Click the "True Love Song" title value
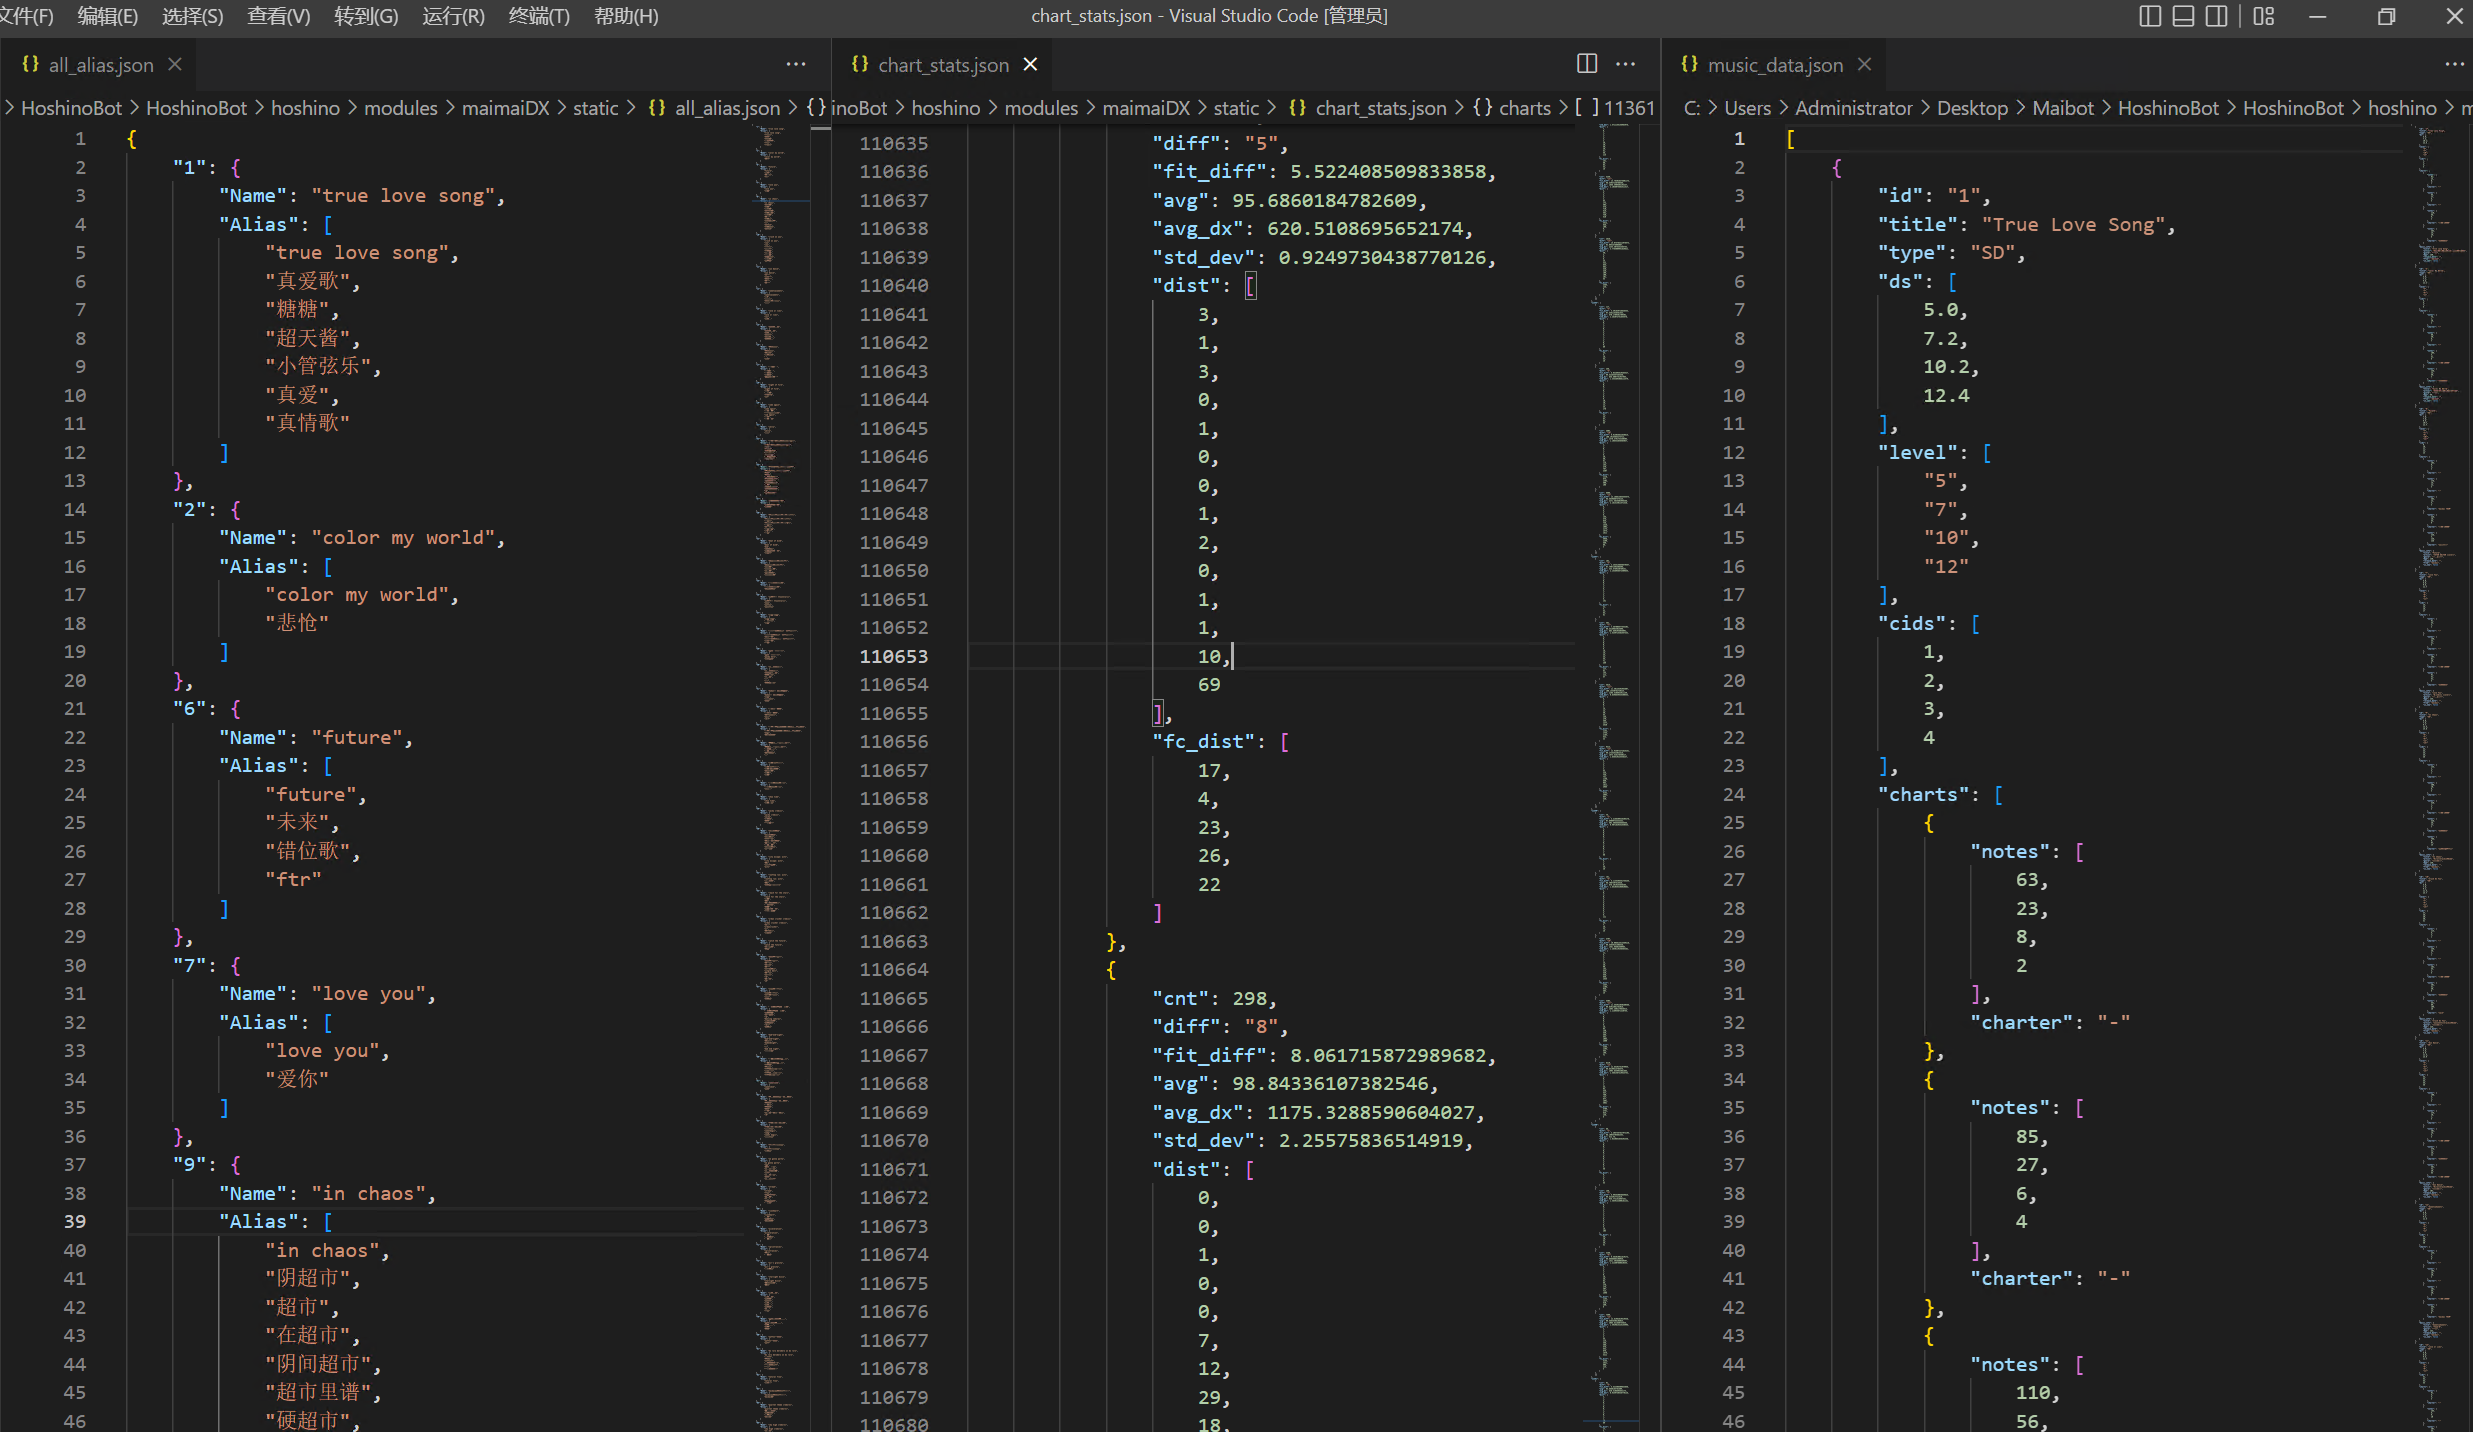Image resolution: width=2473 pixels, height=1432 pixels. [2074, 225]
